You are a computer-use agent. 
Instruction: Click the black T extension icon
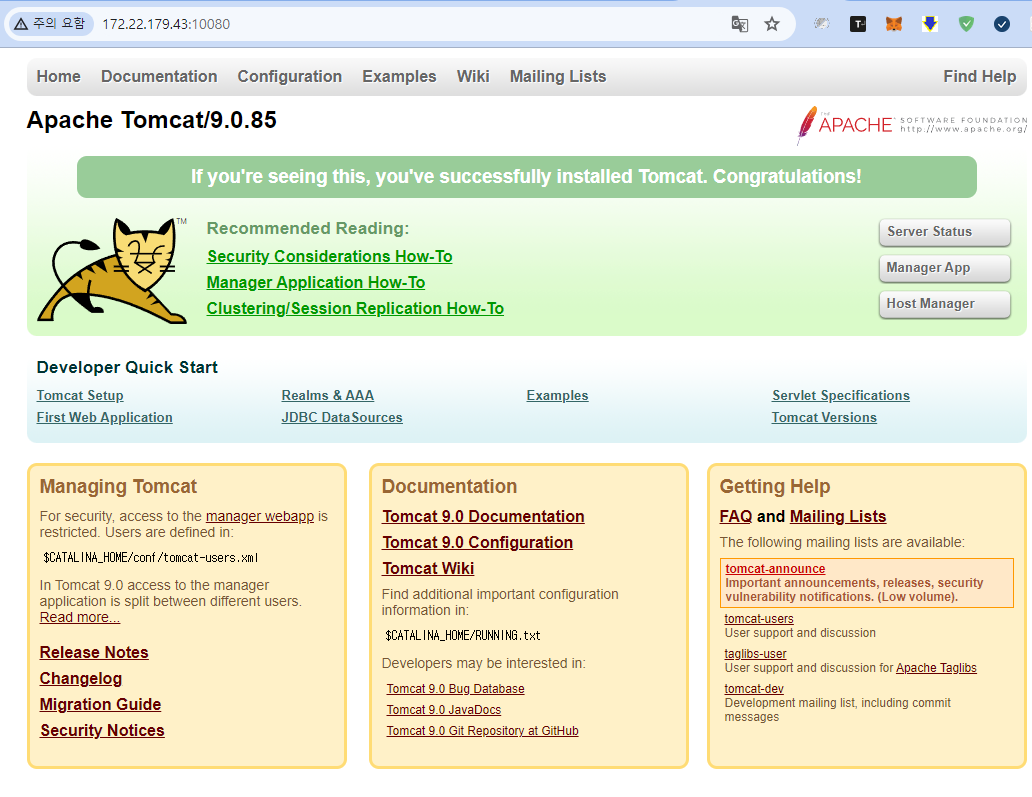tap(858, 24)
